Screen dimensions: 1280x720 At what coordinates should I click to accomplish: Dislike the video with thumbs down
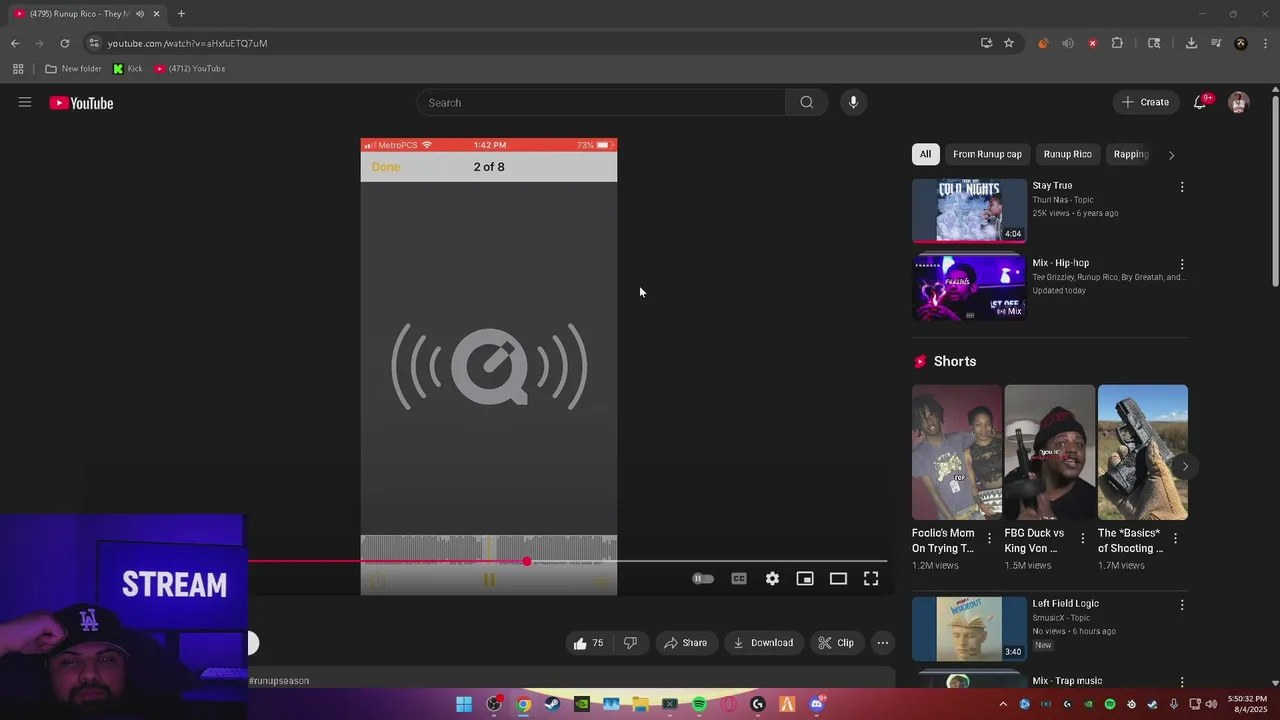point(630,643)
